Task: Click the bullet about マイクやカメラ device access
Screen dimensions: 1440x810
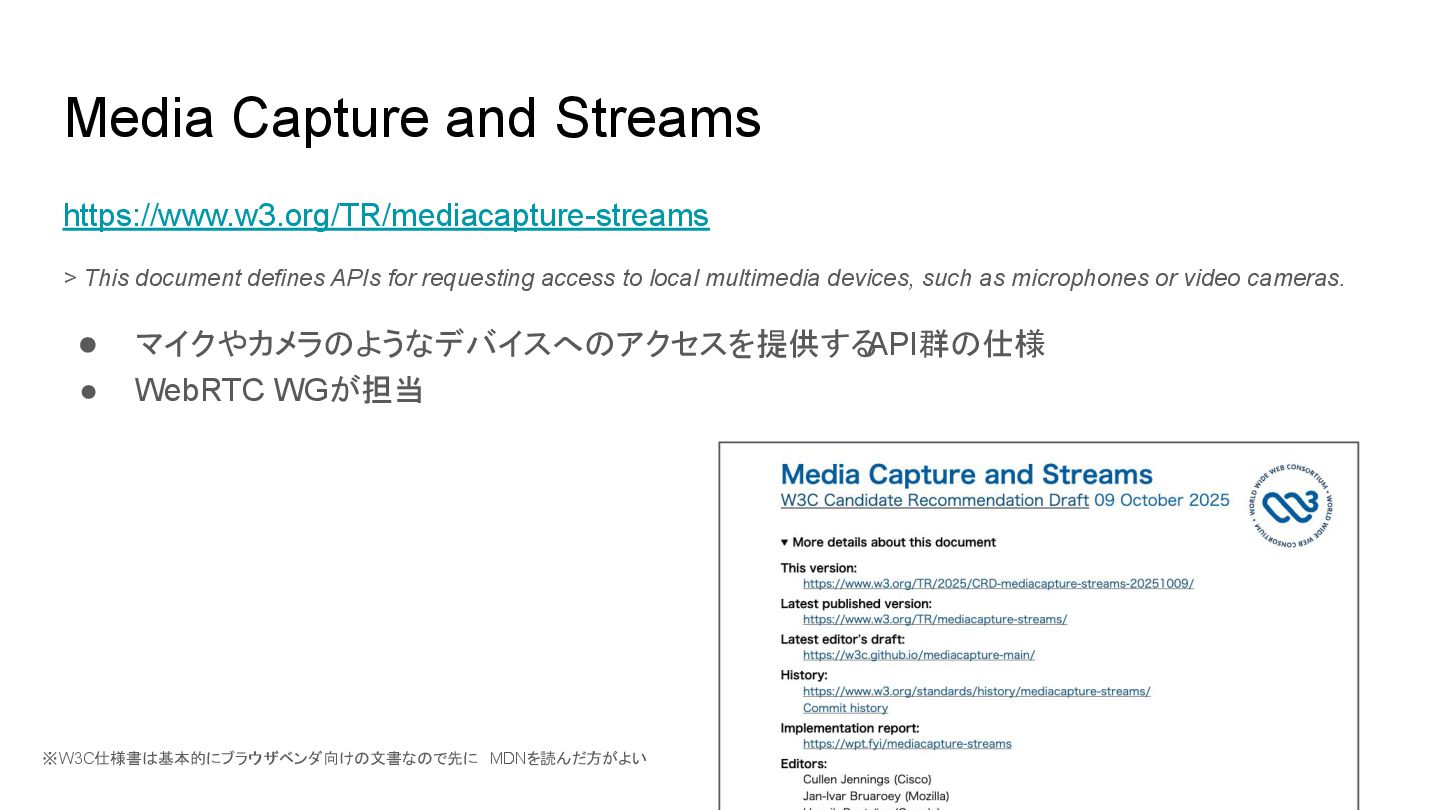Action: [x=590, y=344]
